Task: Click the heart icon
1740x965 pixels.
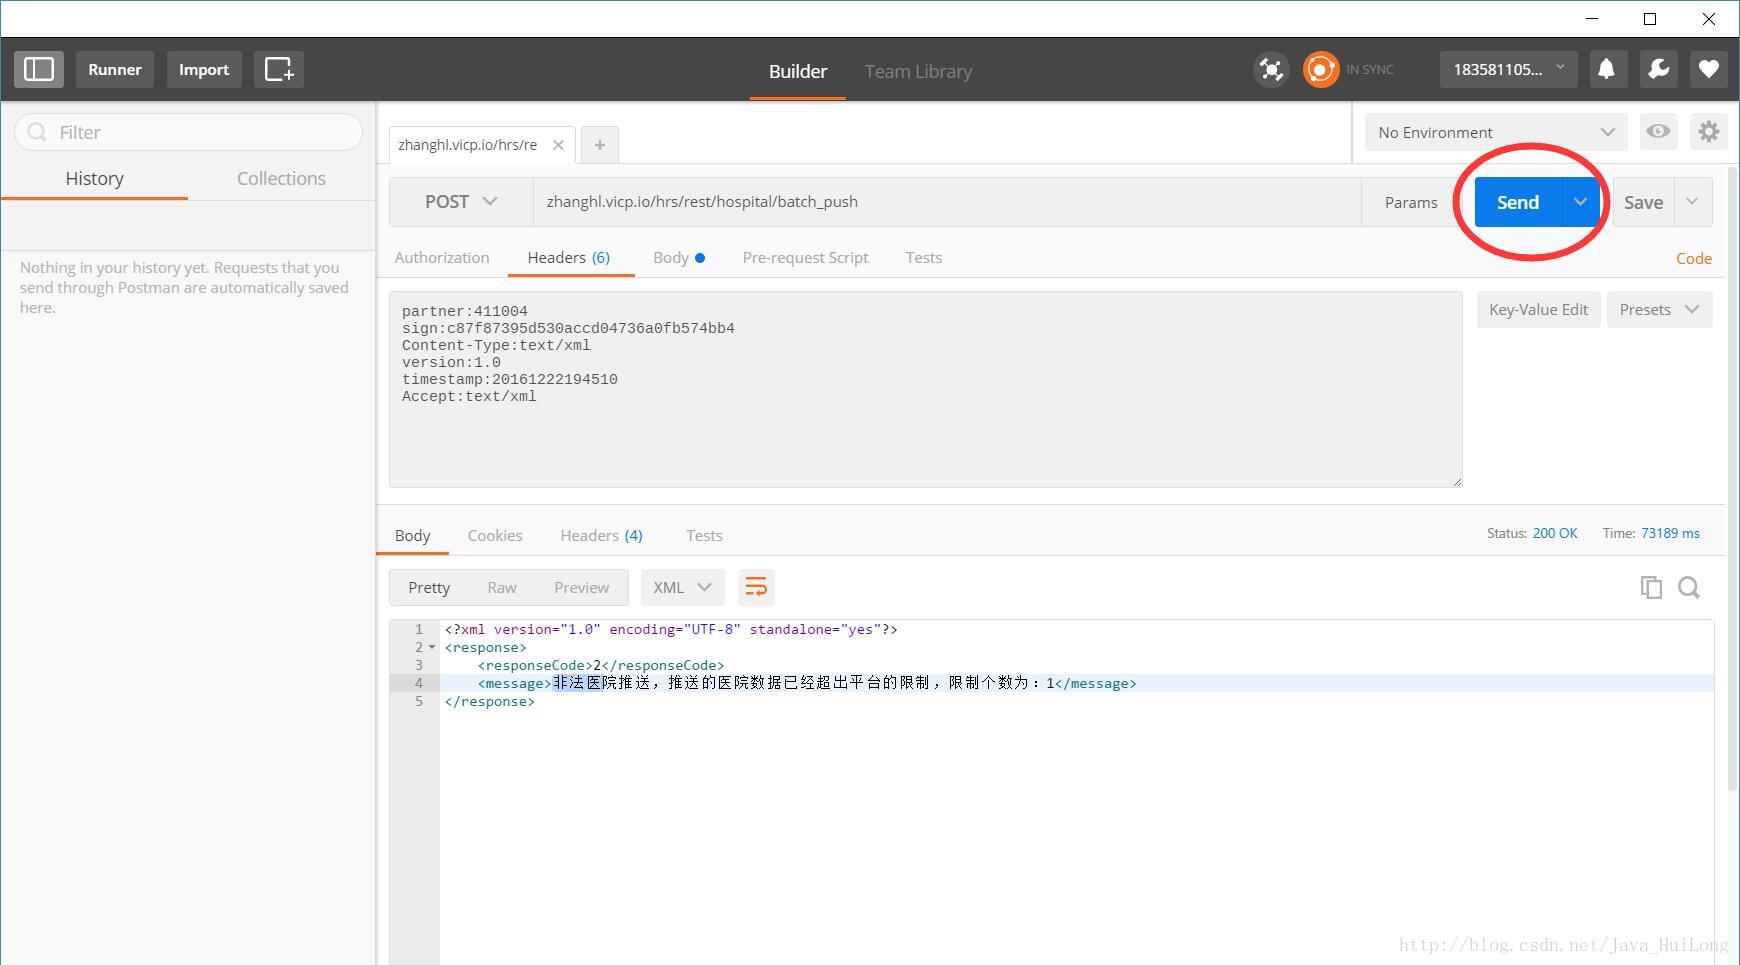Action: pos(1708,69)
